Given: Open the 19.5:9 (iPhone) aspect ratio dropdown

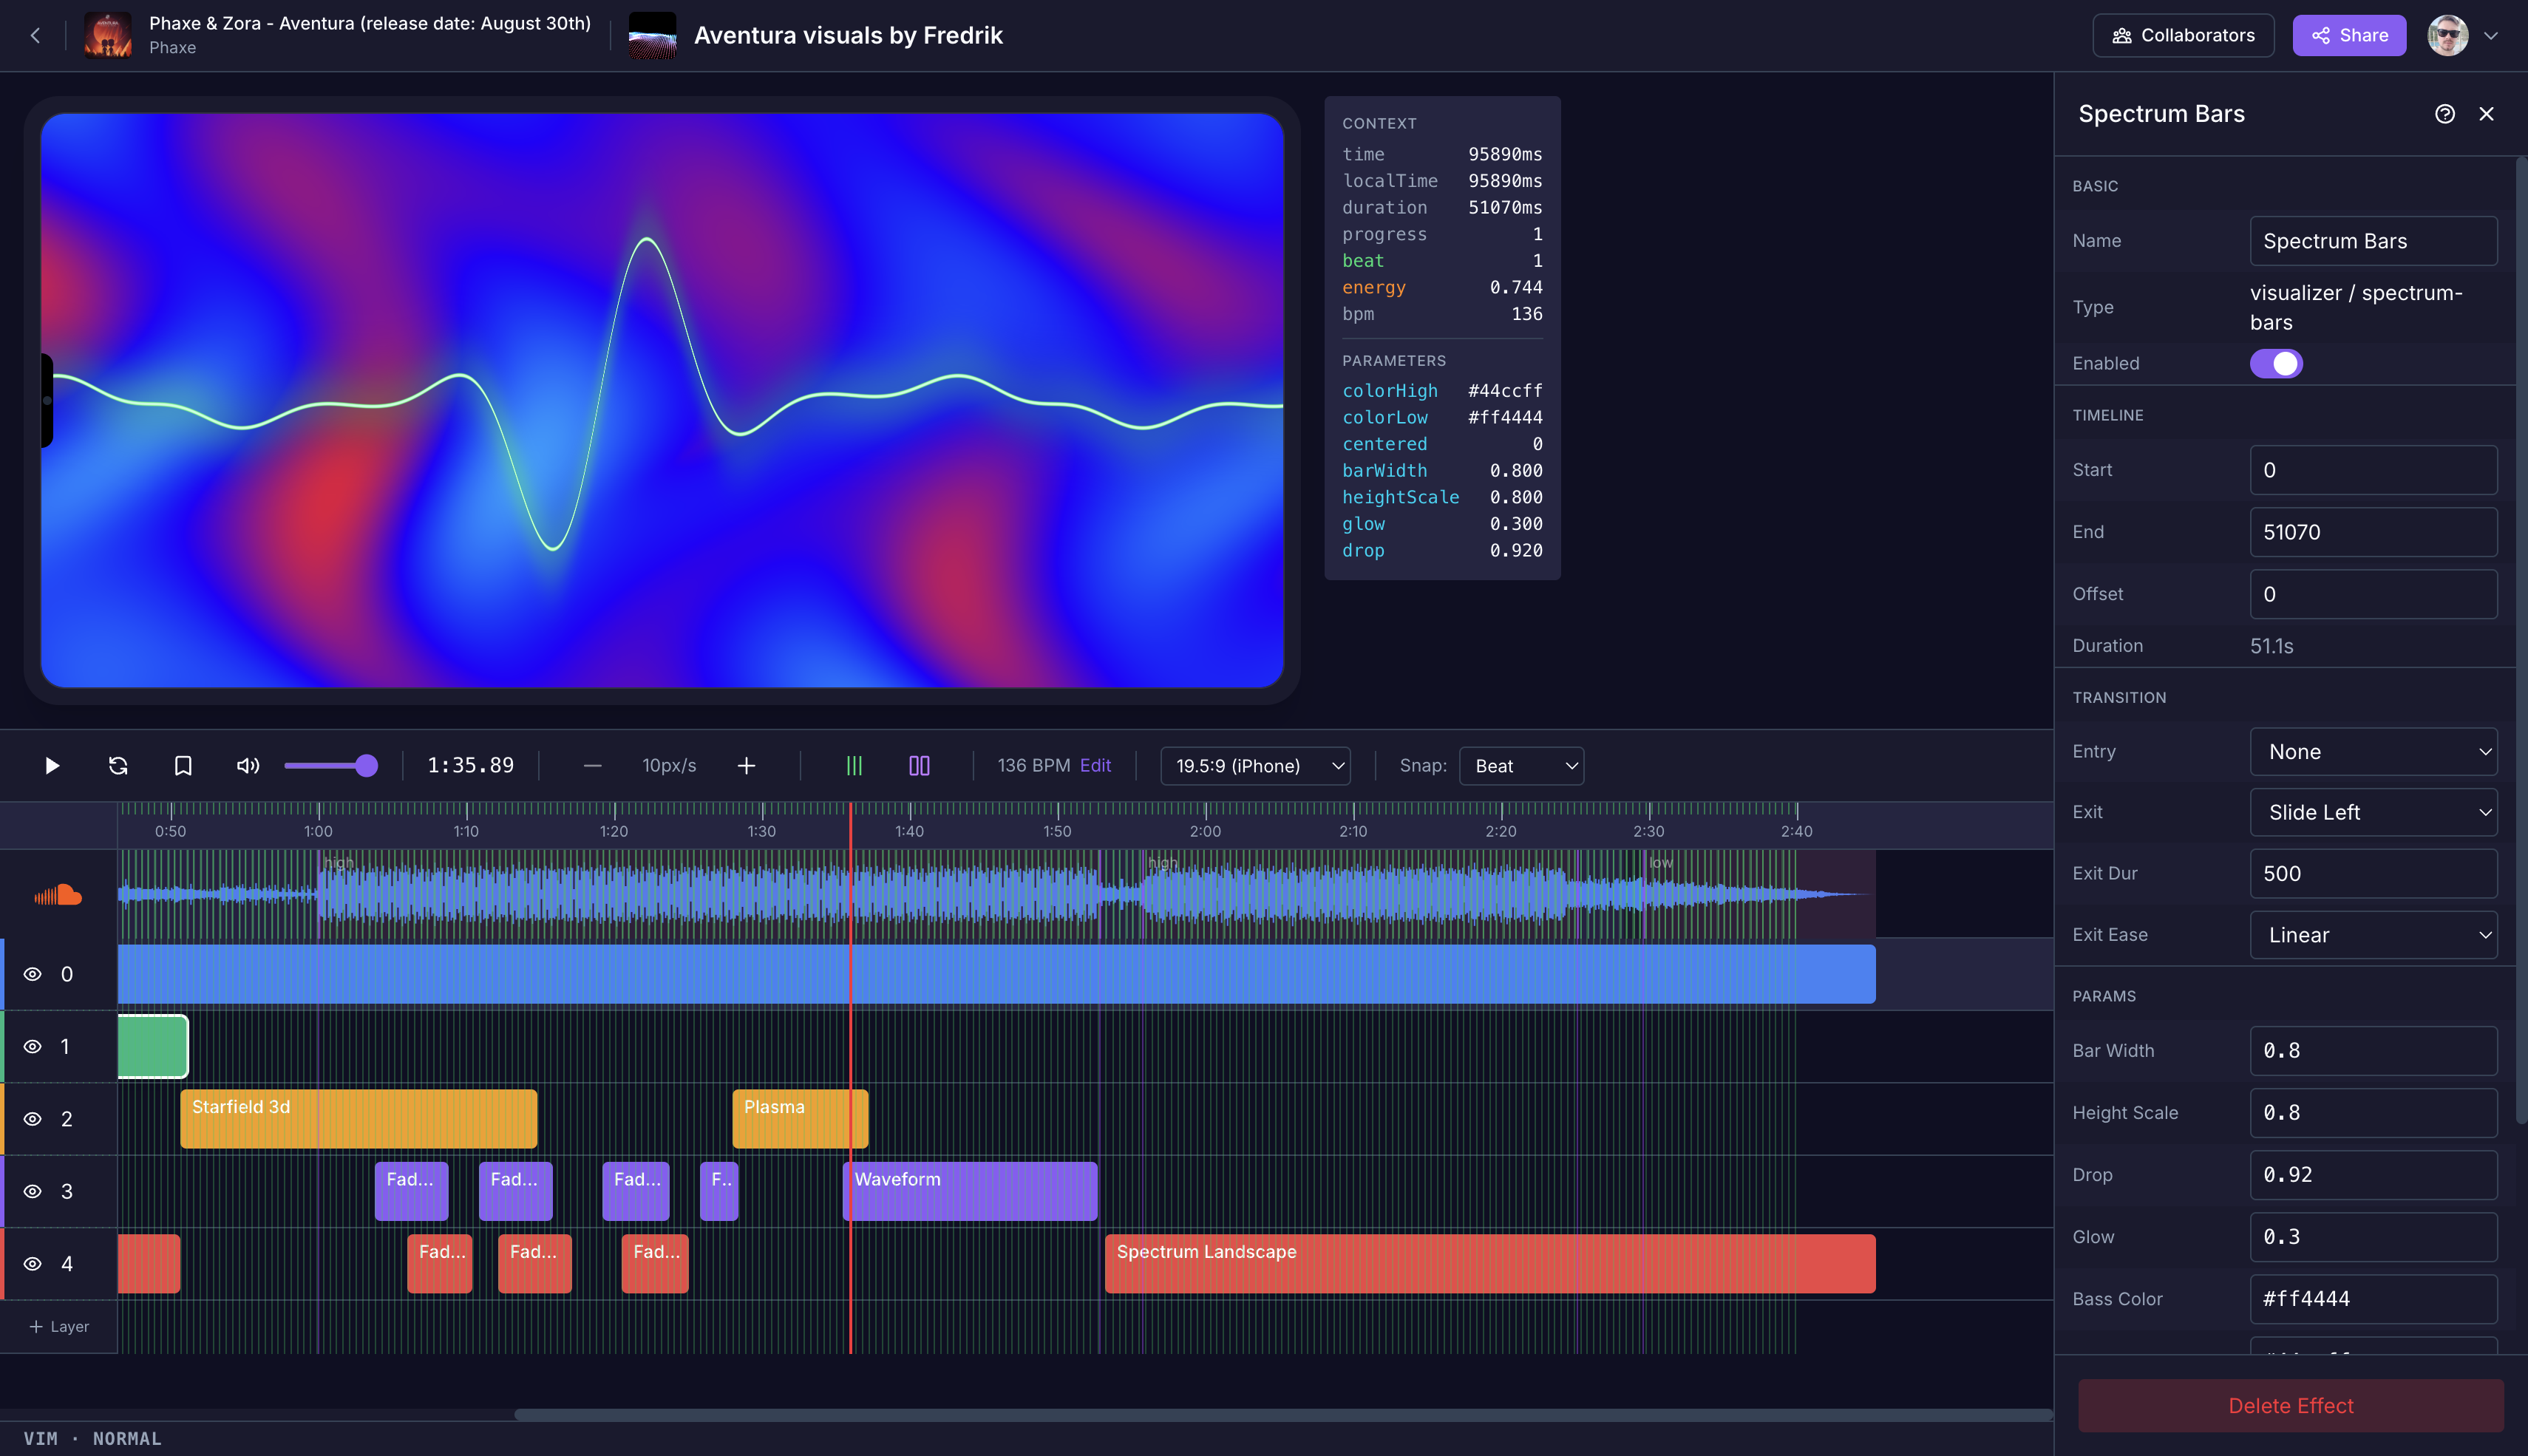Looking at the screenshot, I should [x=1255, y=765].
